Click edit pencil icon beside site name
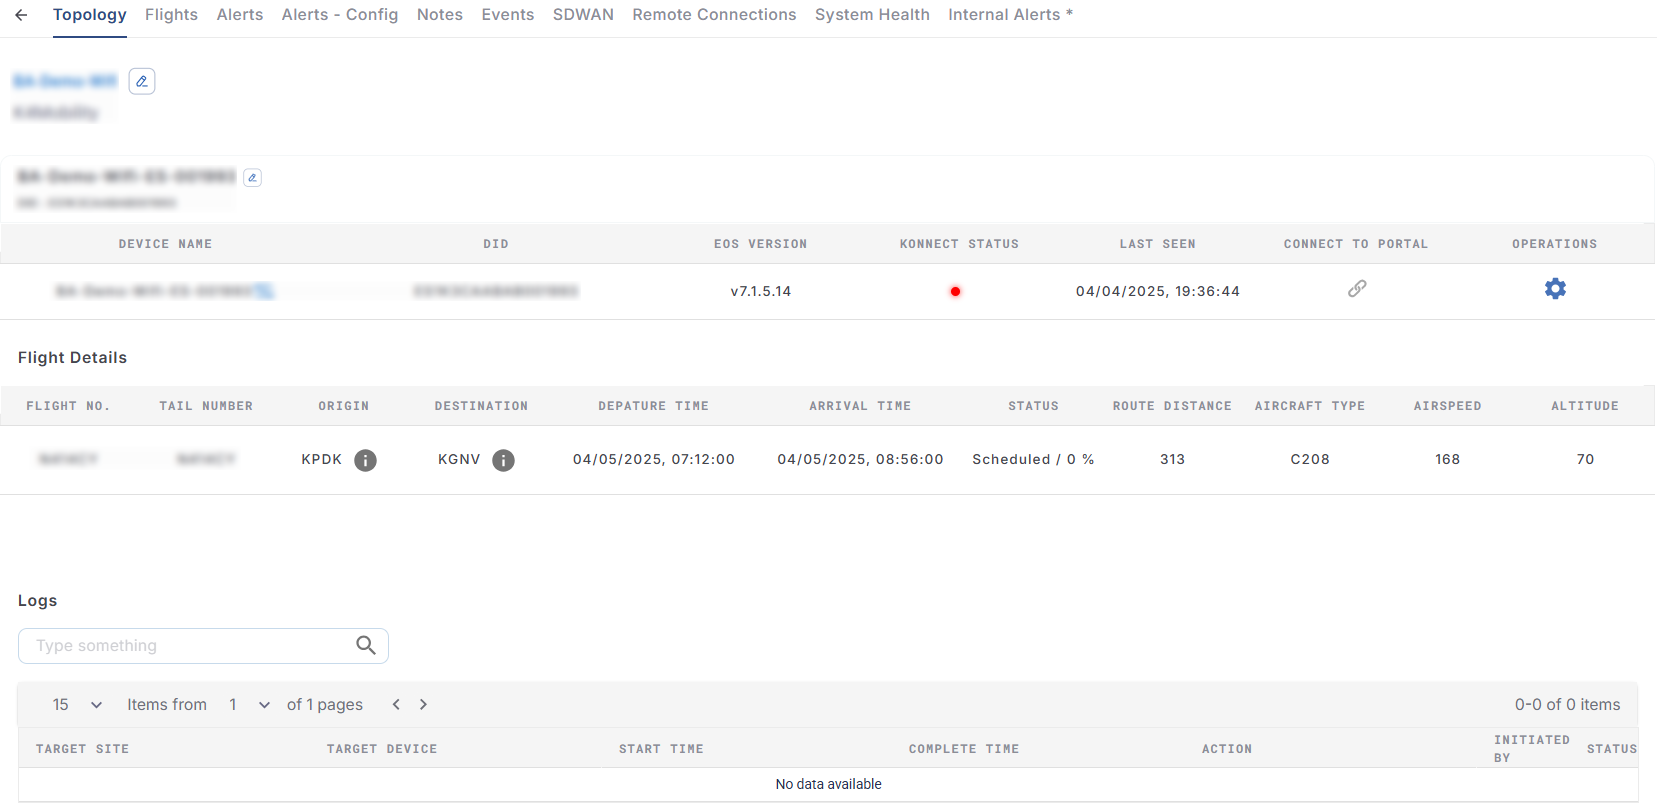 pyautogui.click(x=142, y=81)
